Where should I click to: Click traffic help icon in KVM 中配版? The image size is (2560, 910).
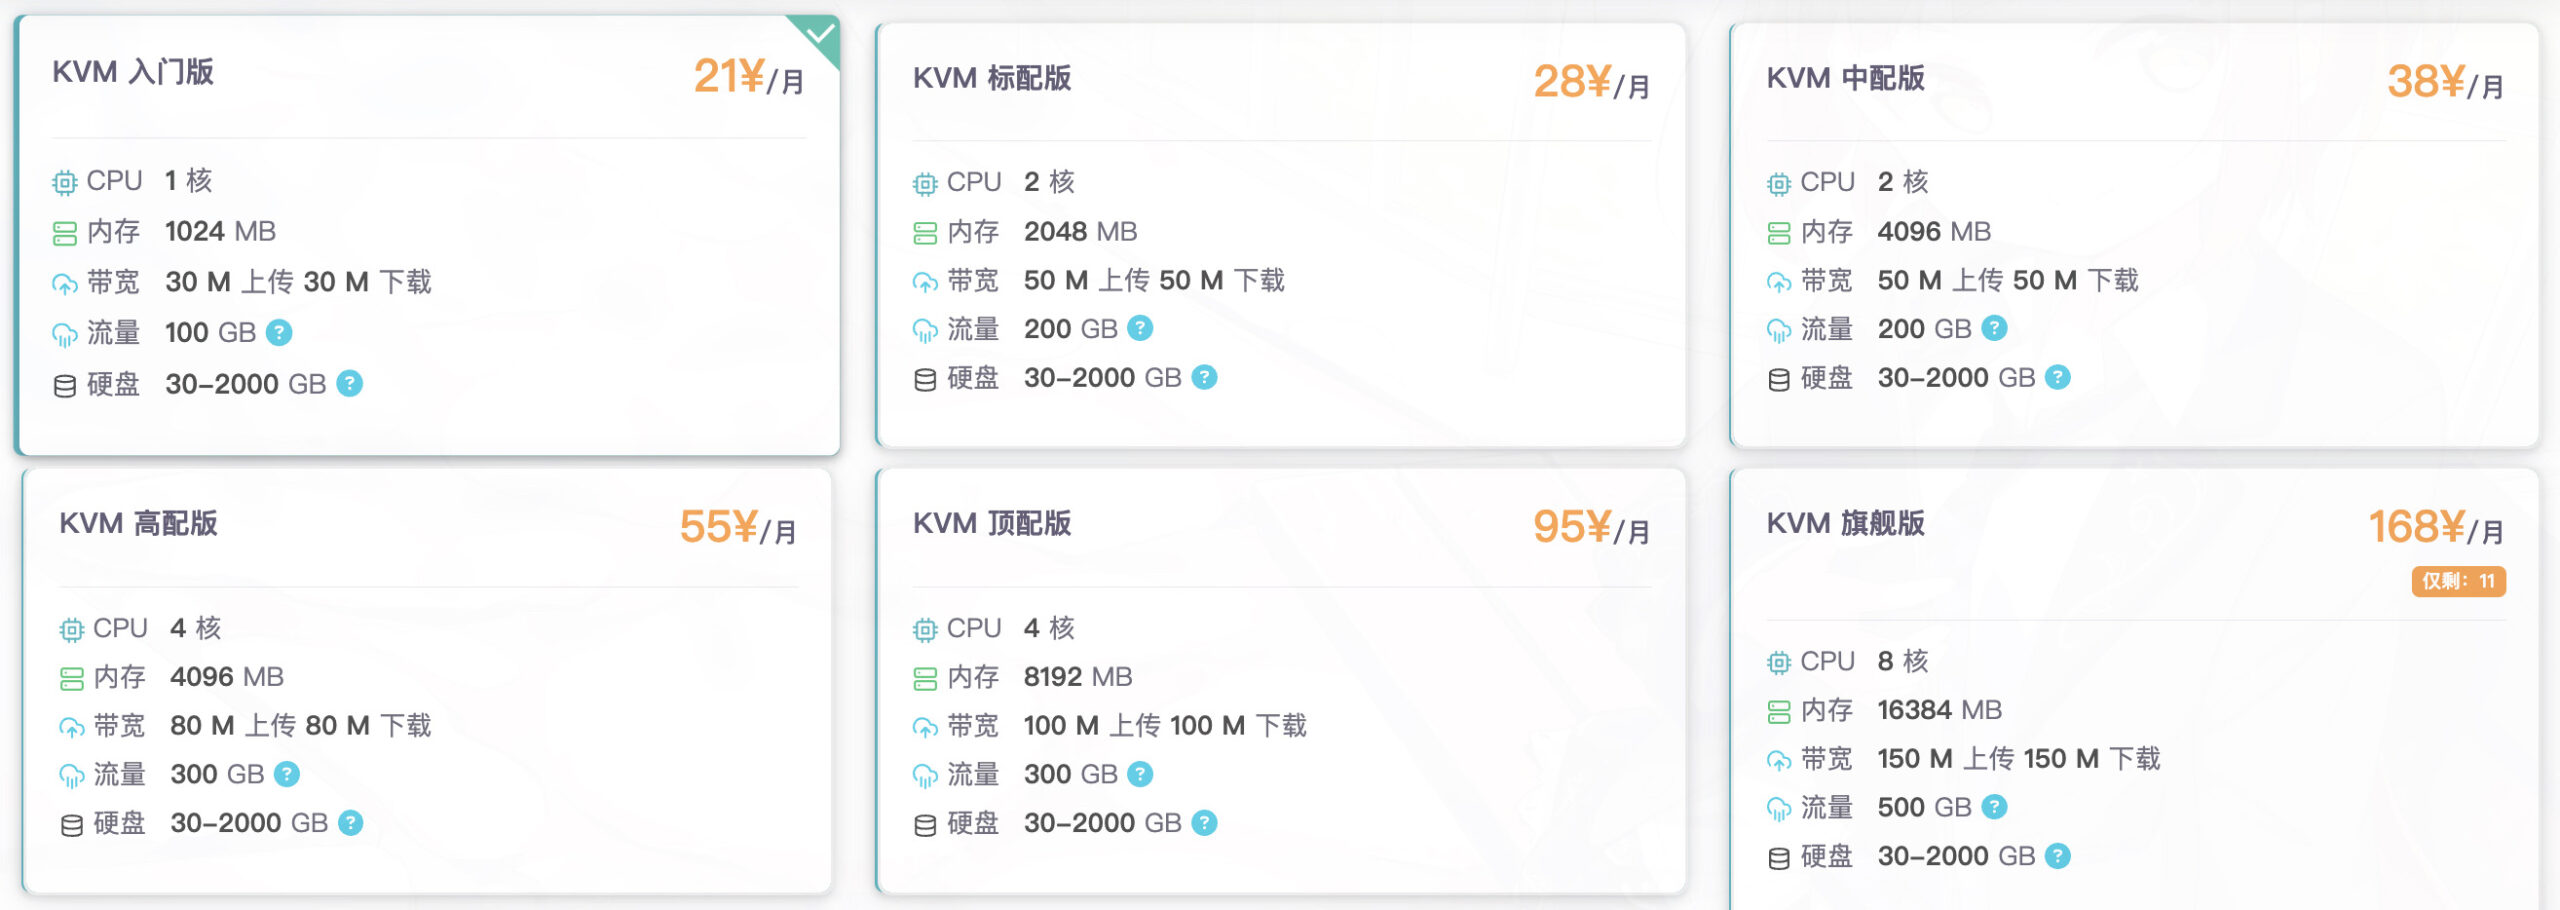pyautogui.click(x=1995, y=328)
